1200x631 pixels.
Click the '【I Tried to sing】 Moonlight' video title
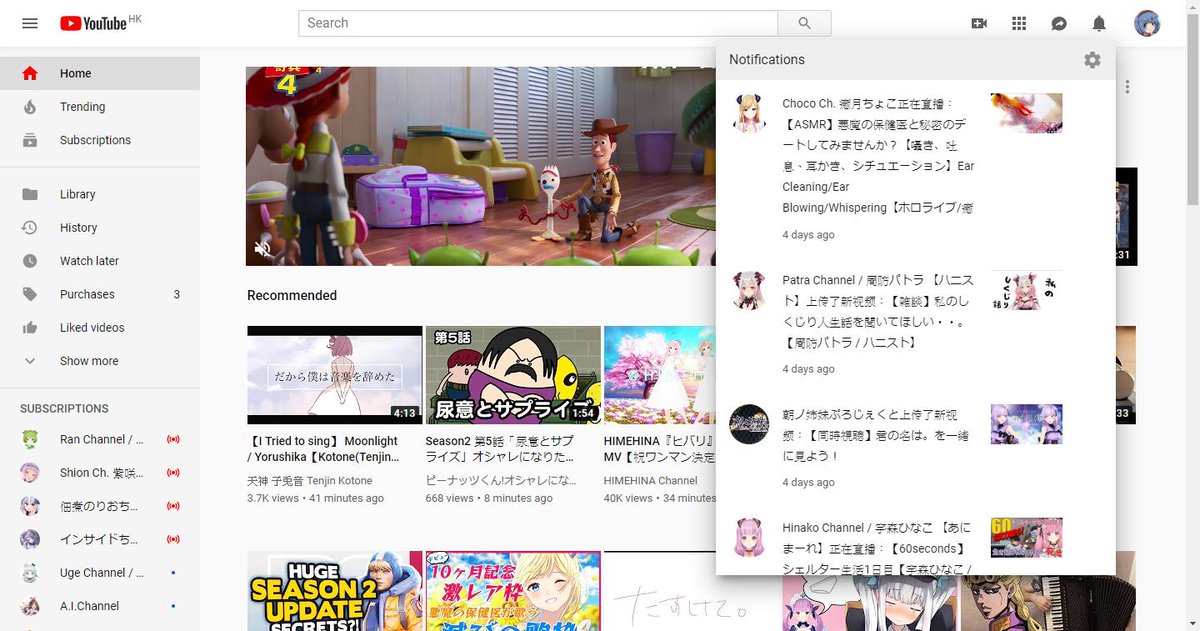pyautogui.click(x=322, y=449)
